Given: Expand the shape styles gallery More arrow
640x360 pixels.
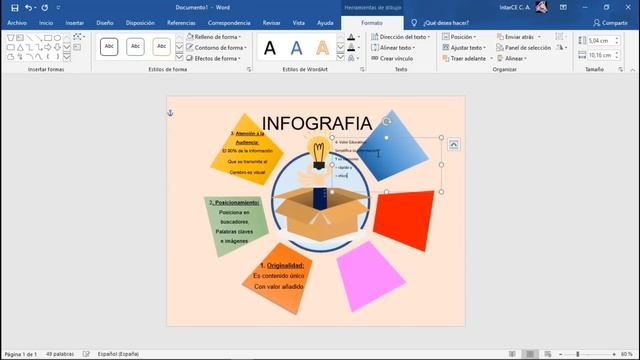Looking at the screenshot, I should [x=179, y=57].
